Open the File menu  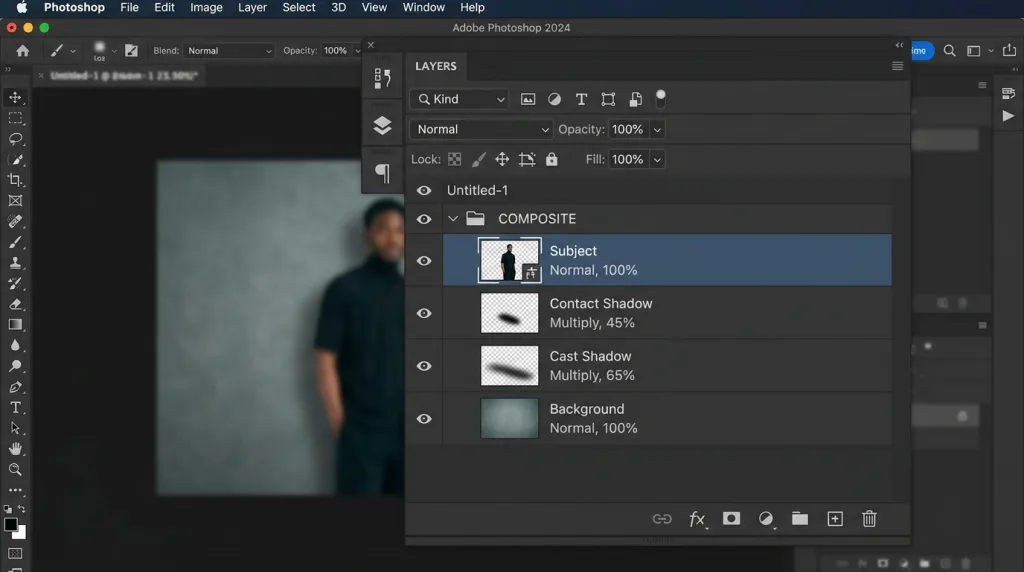pos(129,8)
